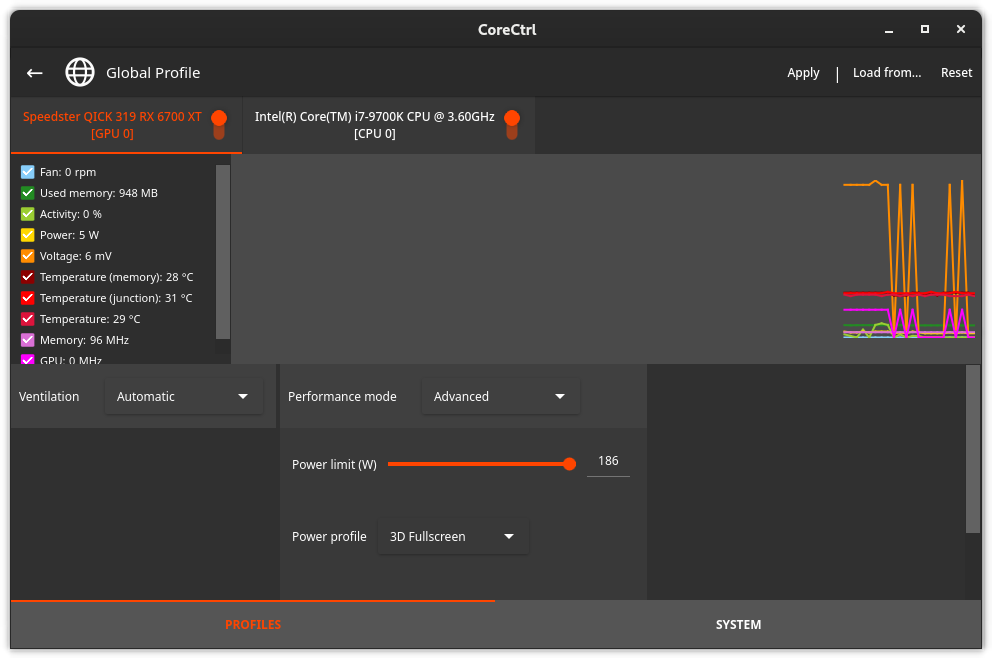
Task: Open the Performance mode Advanced dropdown
Action: [x=500, y=397]
